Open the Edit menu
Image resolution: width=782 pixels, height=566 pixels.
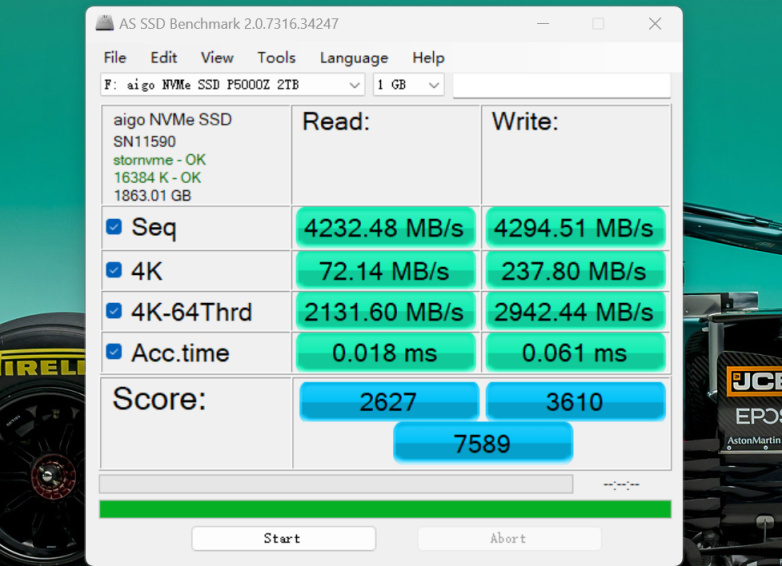[x=164, y=58]
